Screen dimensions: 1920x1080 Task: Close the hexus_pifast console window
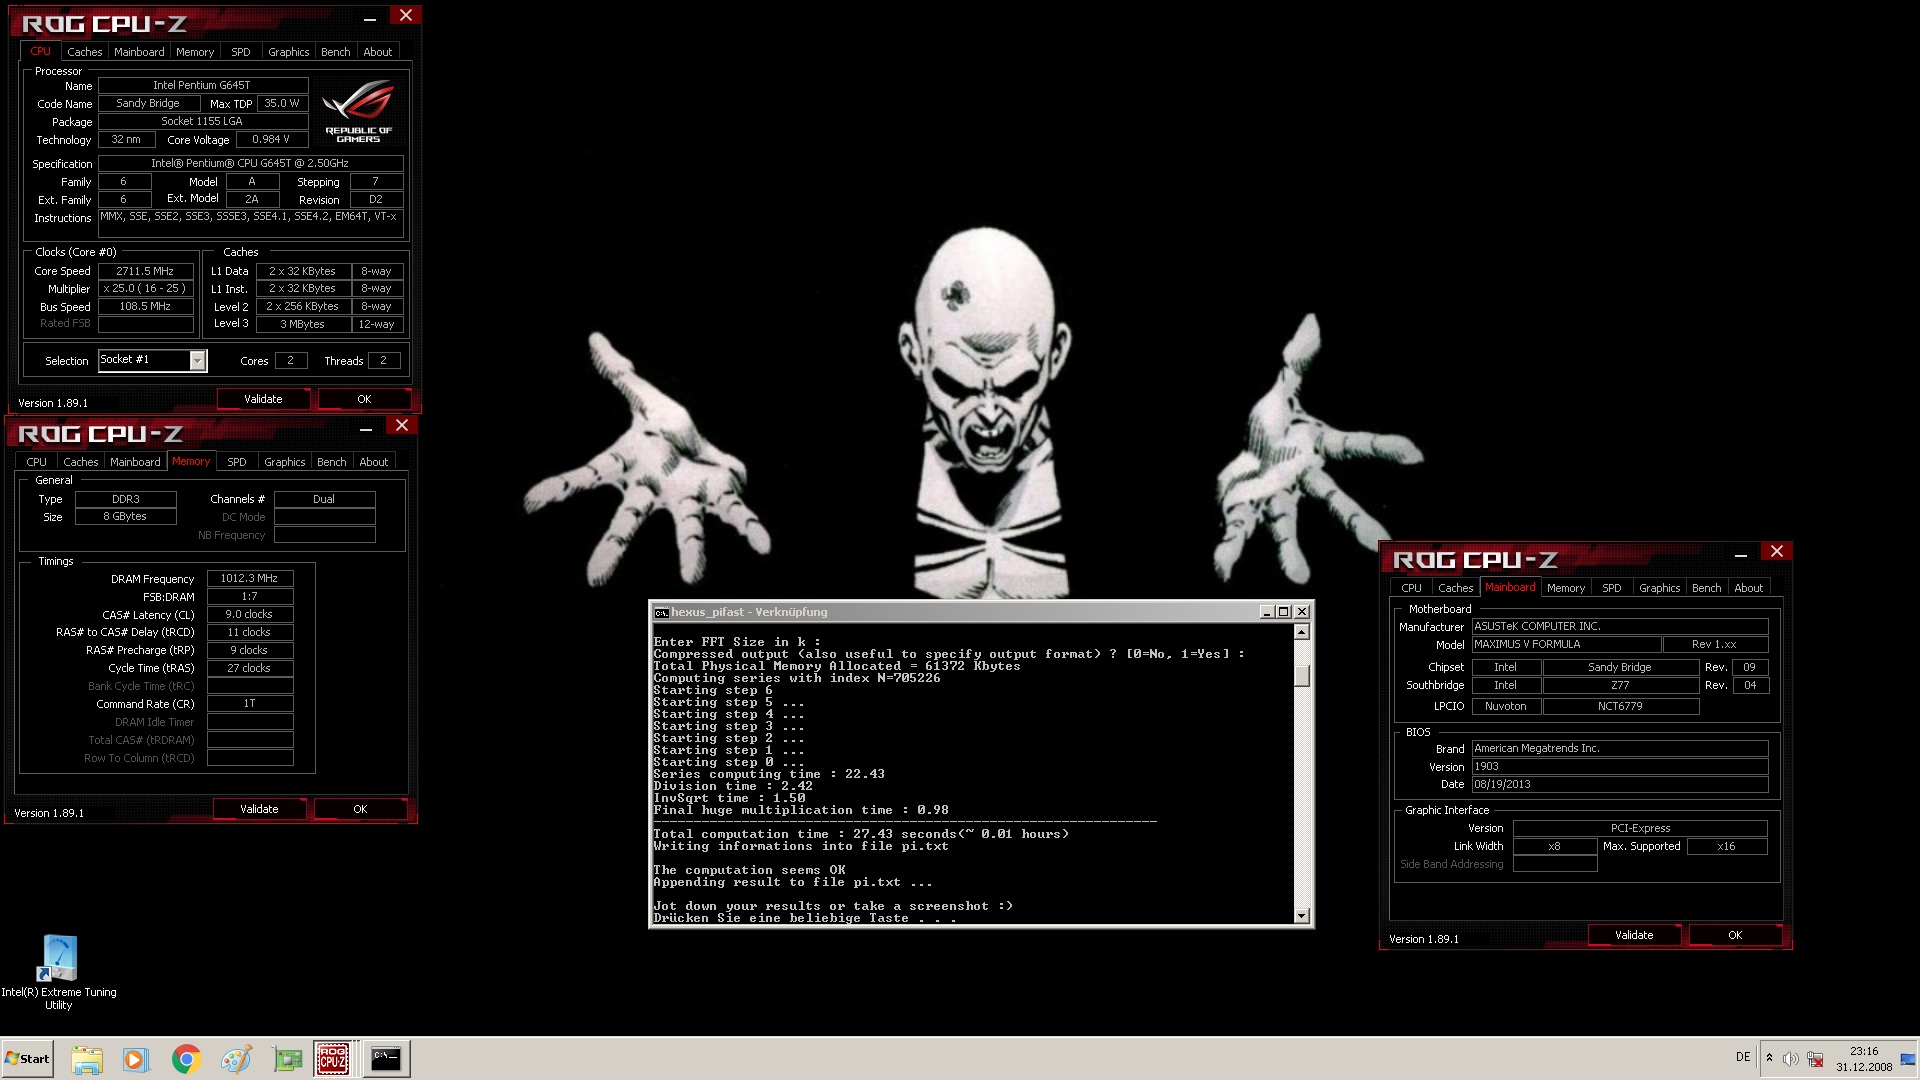pos(1302,612)
